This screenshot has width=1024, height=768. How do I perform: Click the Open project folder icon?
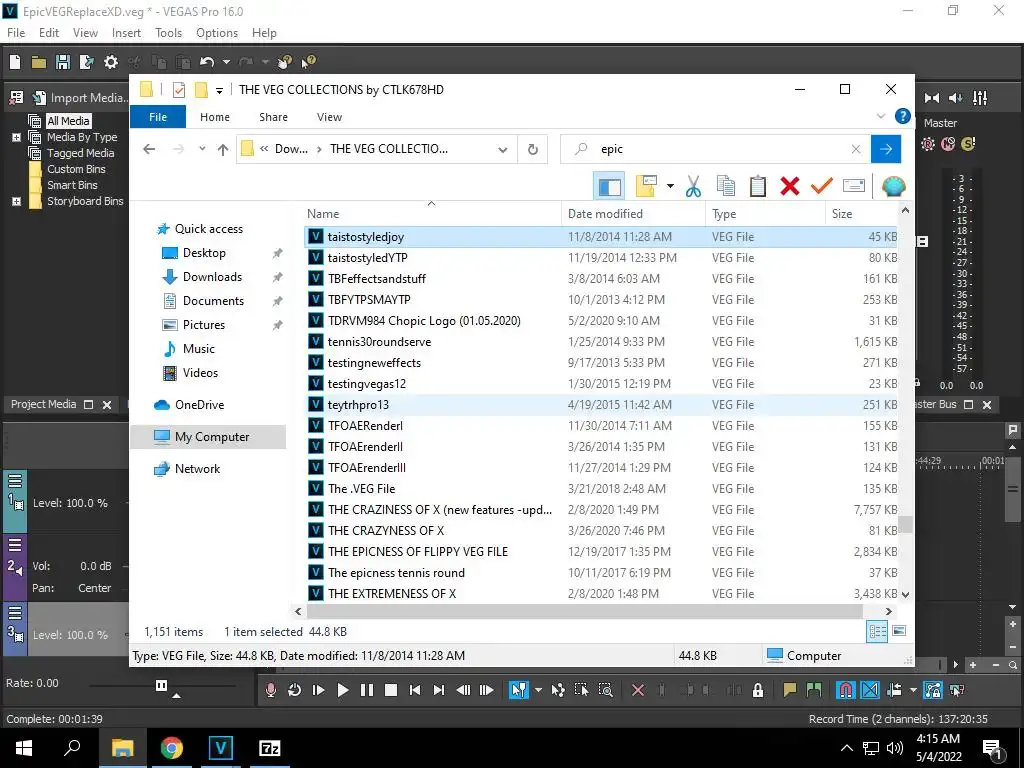click(39, 62)
